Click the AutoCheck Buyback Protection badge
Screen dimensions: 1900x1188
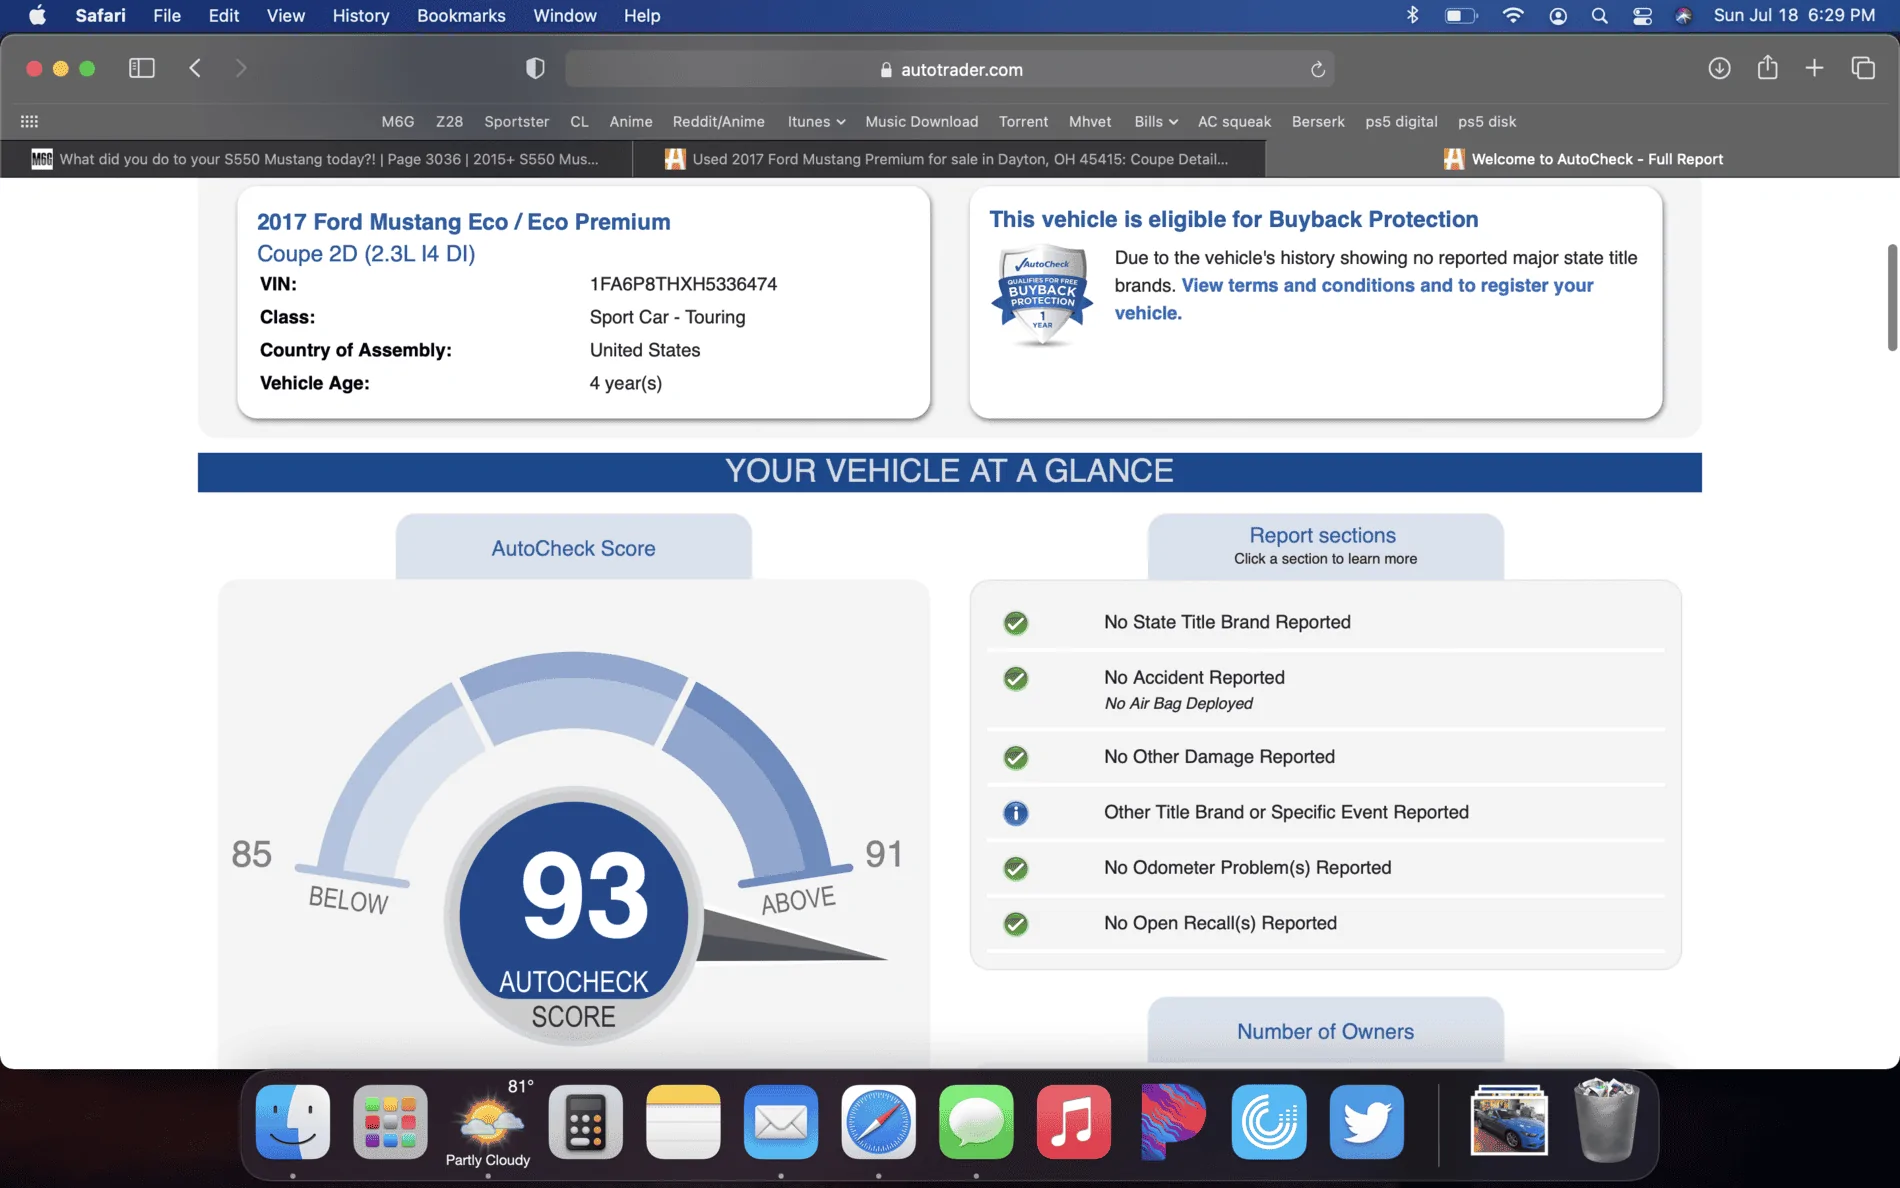(x=1042, y=295)
